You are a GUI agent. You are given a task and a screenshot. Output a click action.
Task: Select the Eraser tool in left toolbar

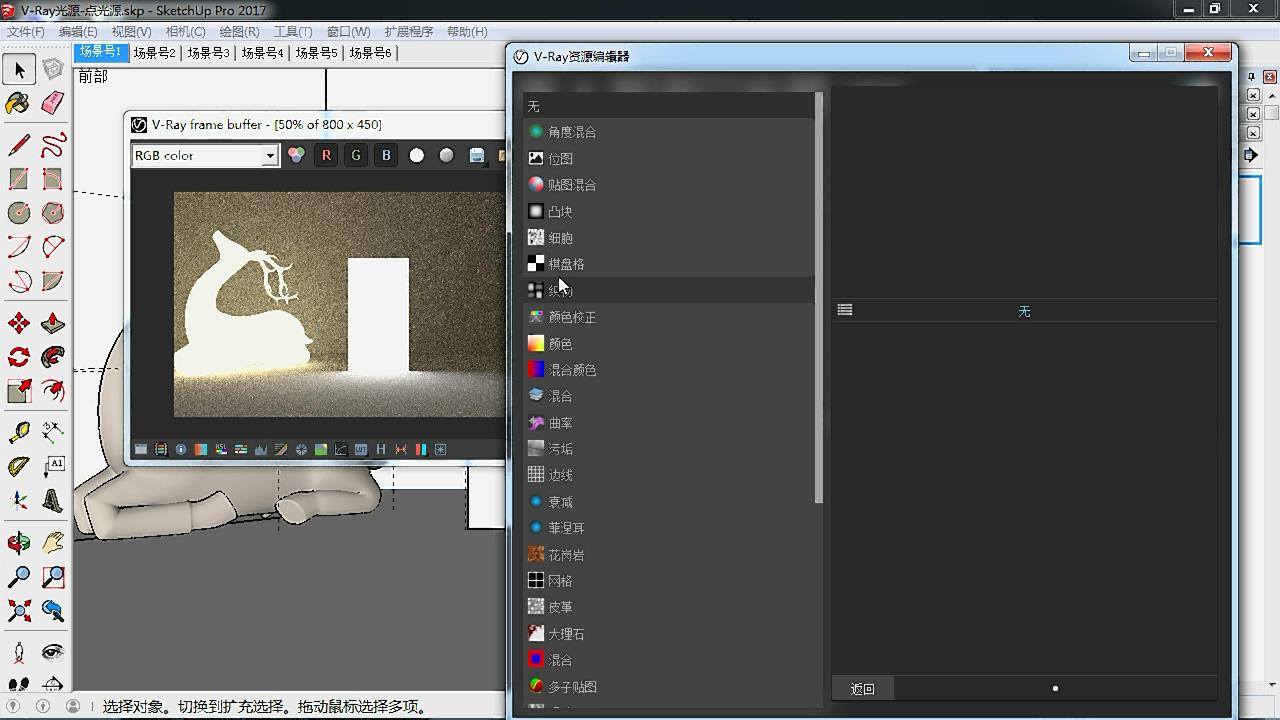pos(53,103)
